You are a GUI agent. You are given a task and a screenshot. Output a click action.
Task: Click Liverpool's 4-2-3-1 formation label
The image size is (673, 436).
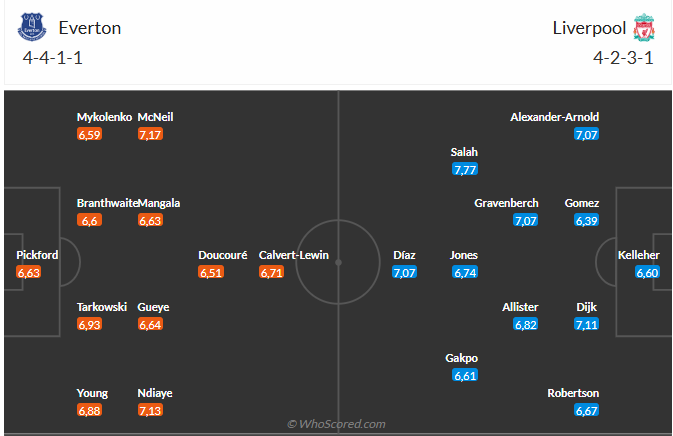tap(621, 57)
